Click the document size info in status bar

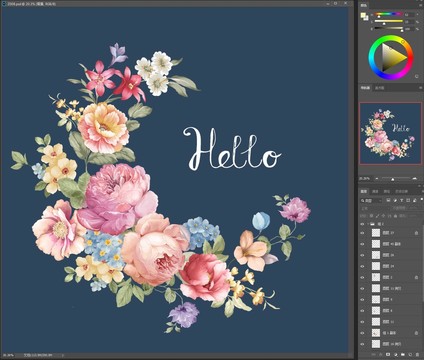point(37,355)
